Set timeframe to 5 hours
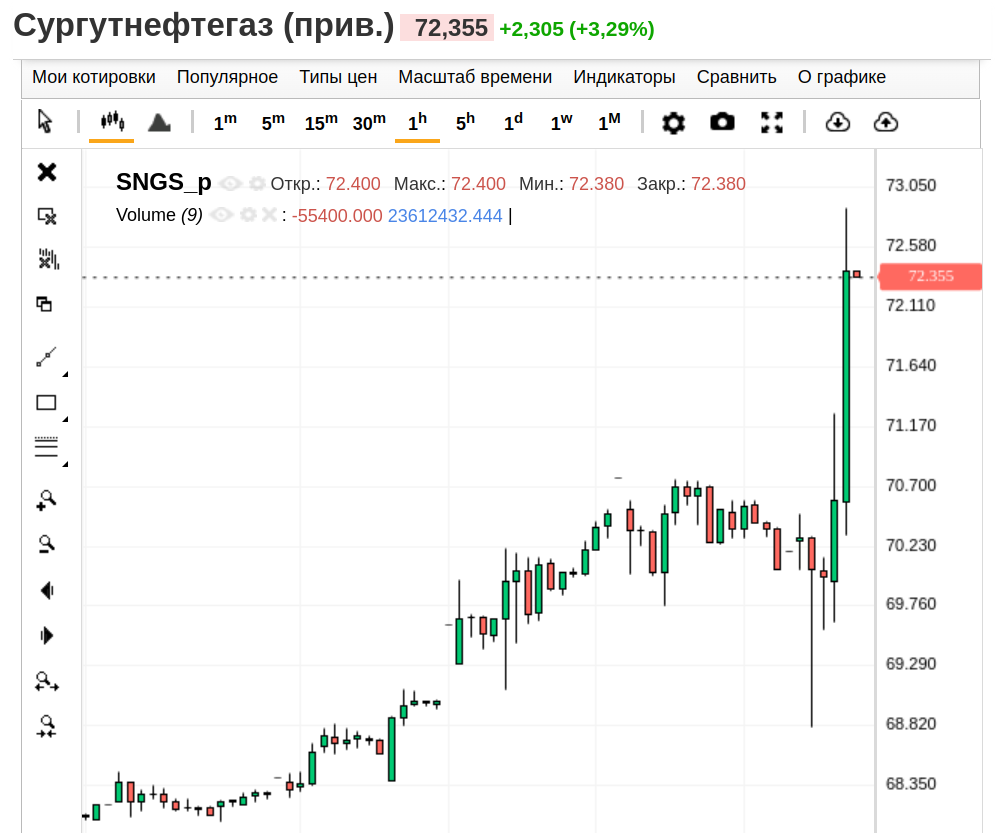The height and width of the screenshot is (833, 1002). click(x=465, y=121)
